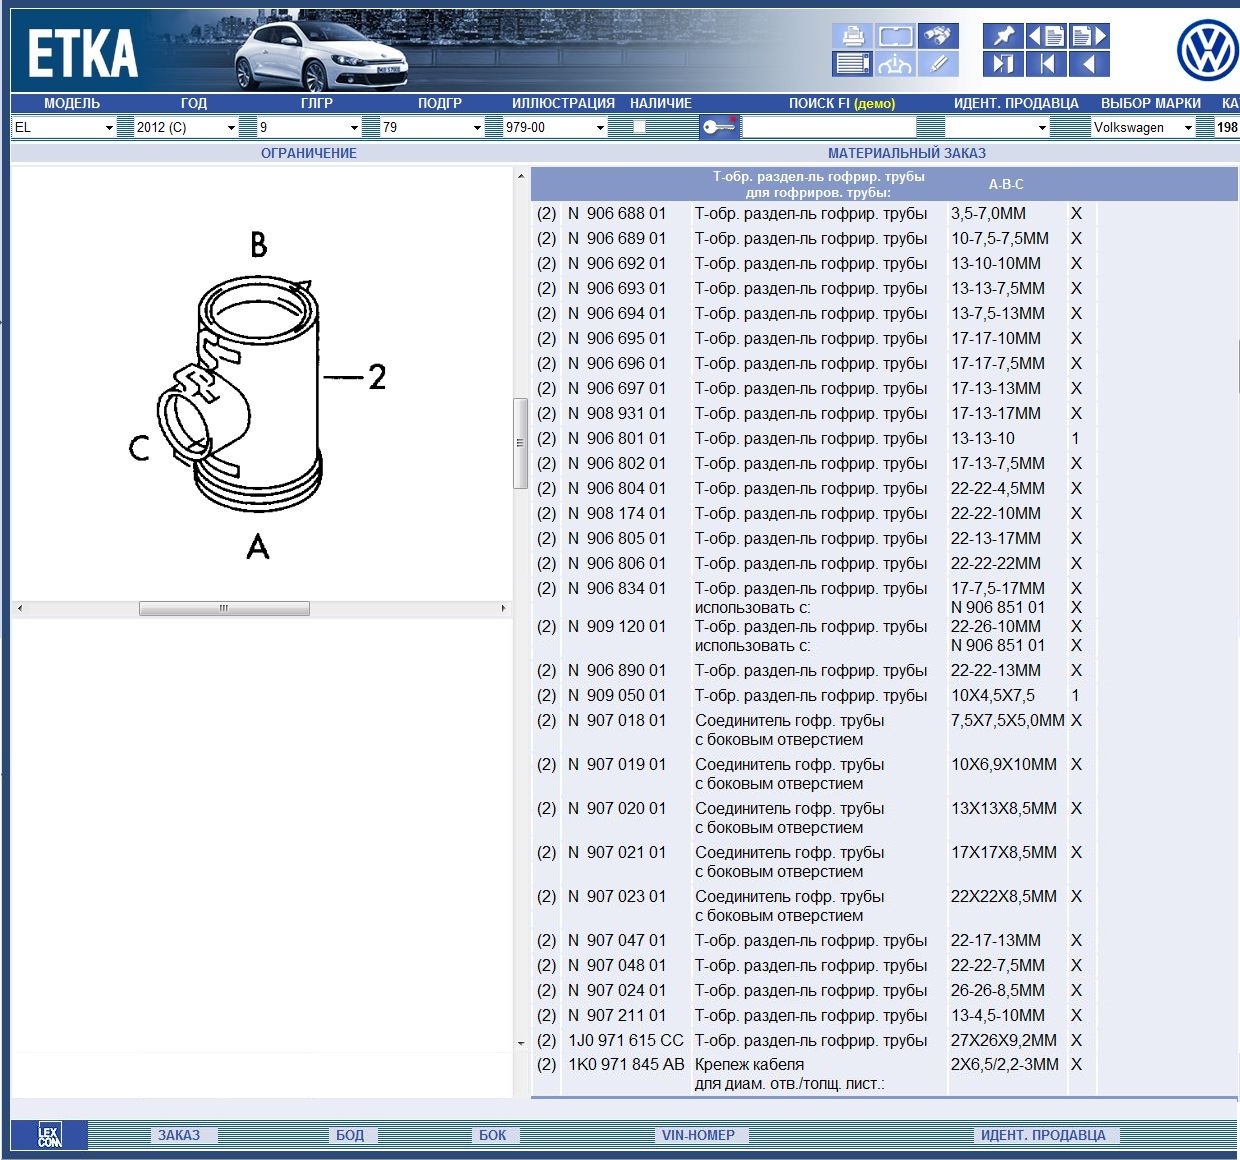The image size is (1240, 1160).
Task: Go to next page with document-right arrow
Action: coord(1089,37)
